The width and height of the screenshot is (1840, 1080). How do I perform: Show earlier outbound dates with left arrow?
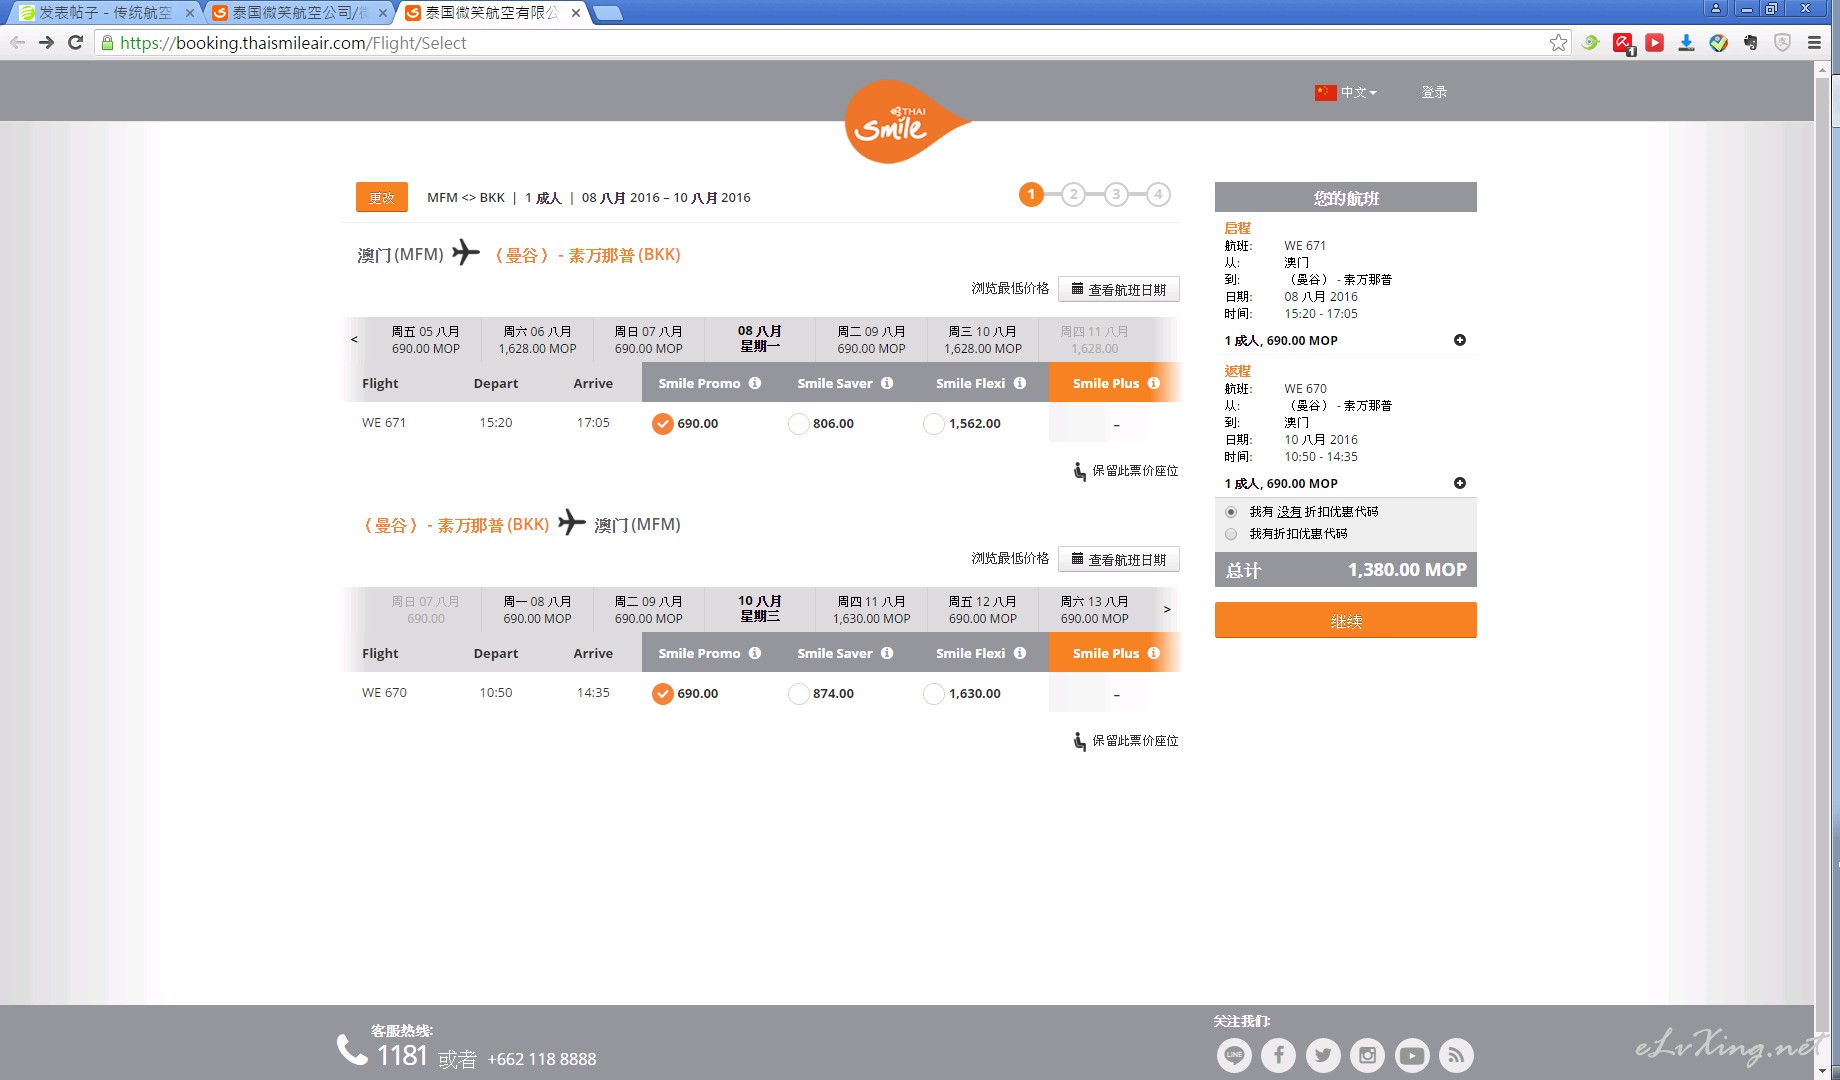(x=354, y=339)
